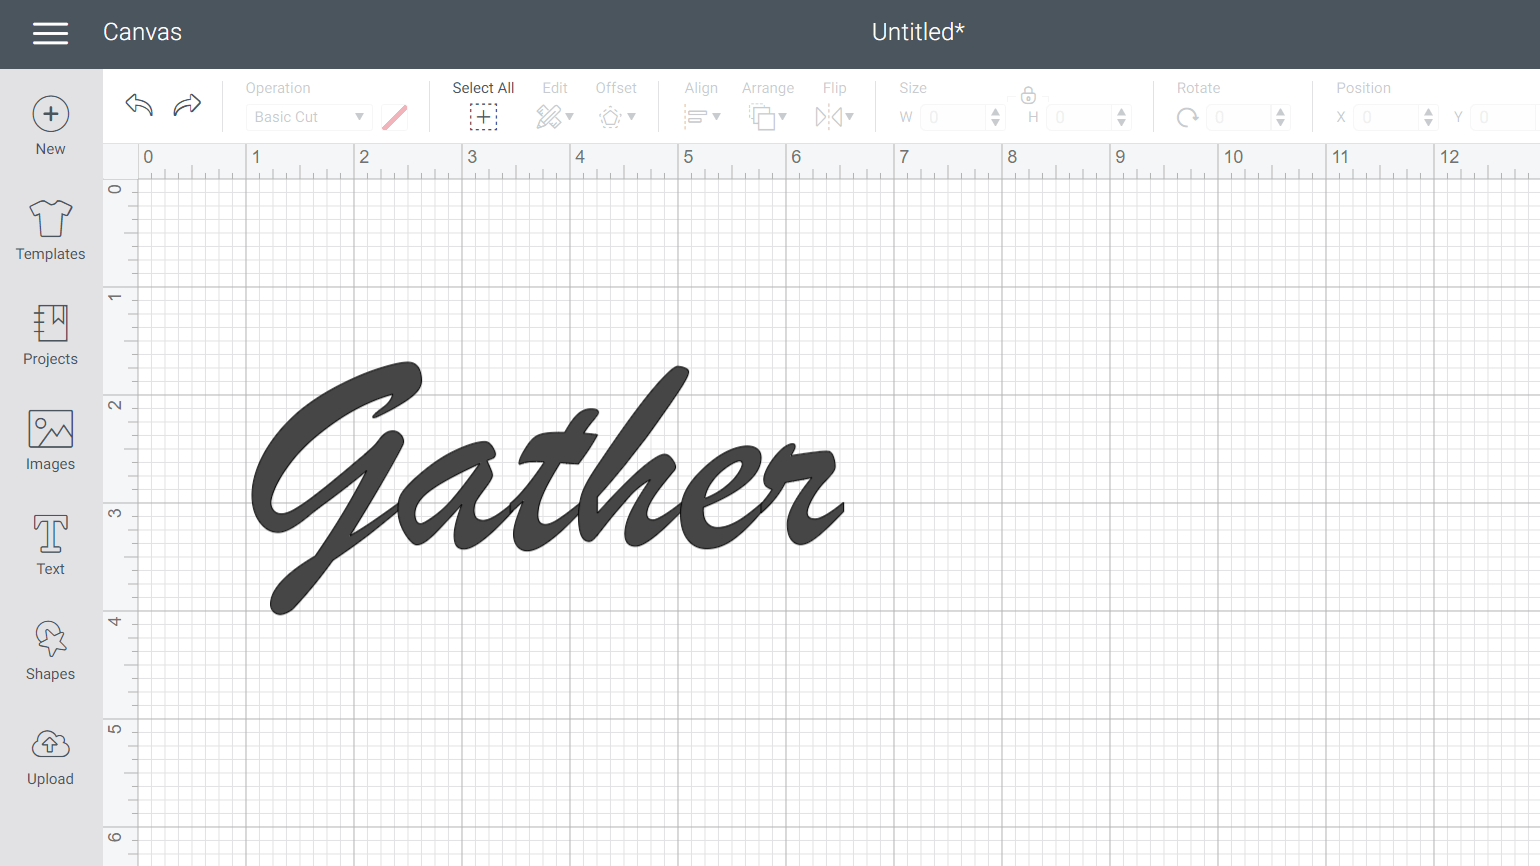Image resolution: width=1540 pixels, height=866 pixels.
Task: Open the Flip options
Action: click(x=835, y=116)
